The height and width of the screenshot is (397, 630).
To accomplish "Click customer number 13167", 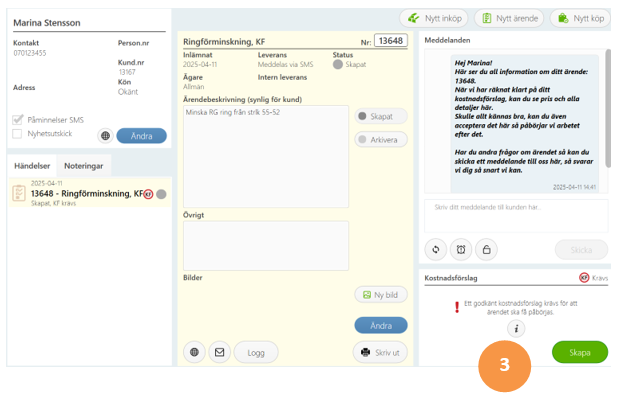I will [127, 72].
